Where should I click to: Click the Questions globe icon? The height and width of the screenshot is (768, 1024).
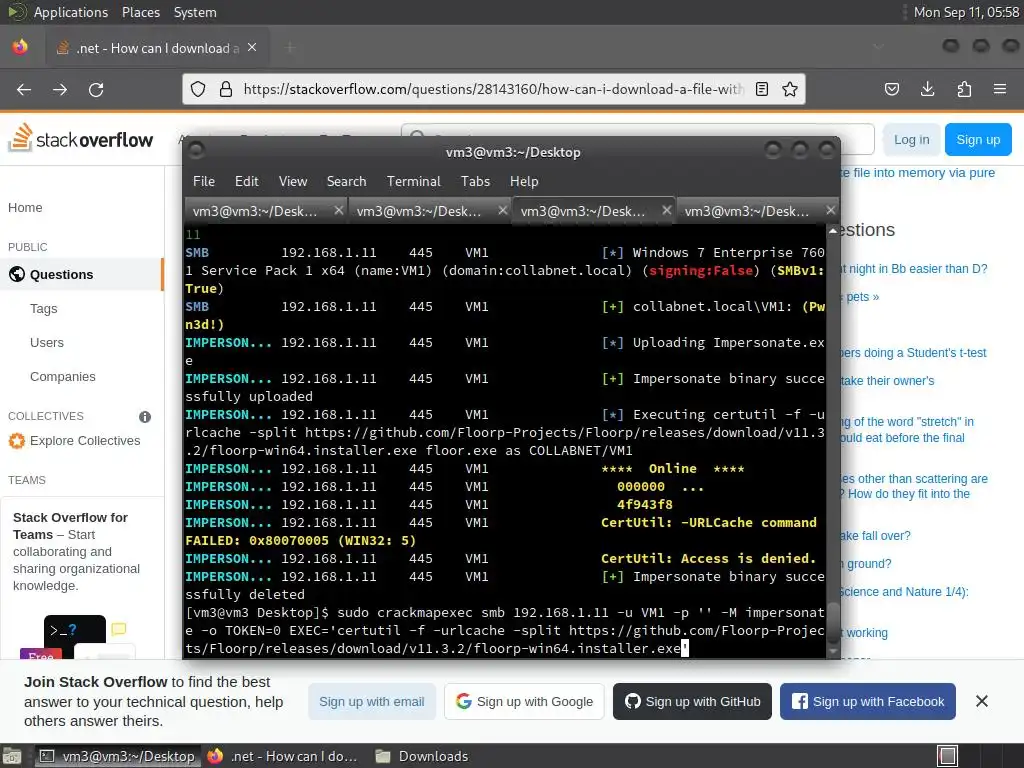click(17, 274)
